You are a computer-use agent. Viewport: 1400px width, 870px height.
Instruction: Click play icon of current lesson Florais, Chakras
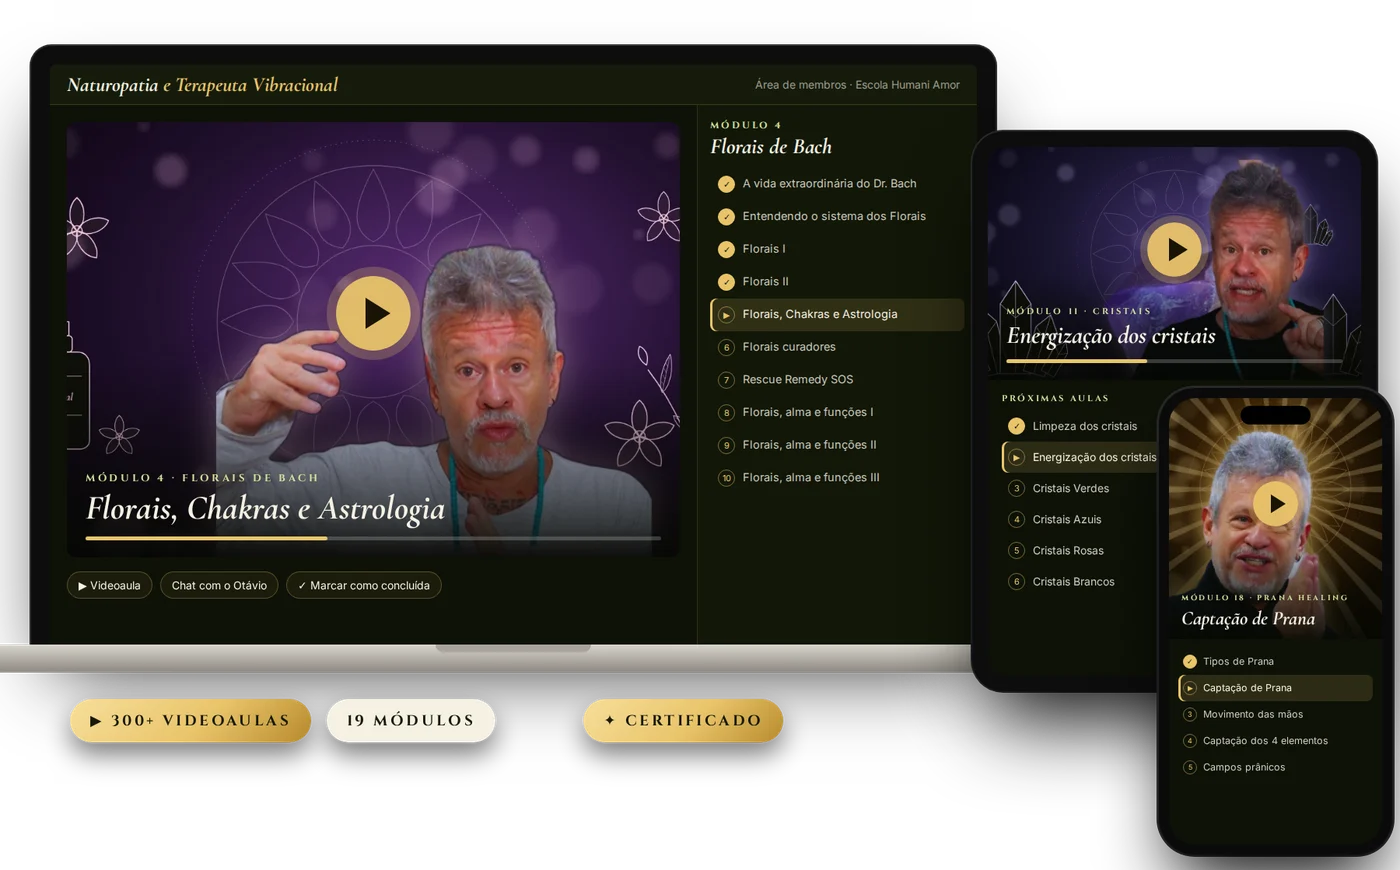(x=726, y=315)
